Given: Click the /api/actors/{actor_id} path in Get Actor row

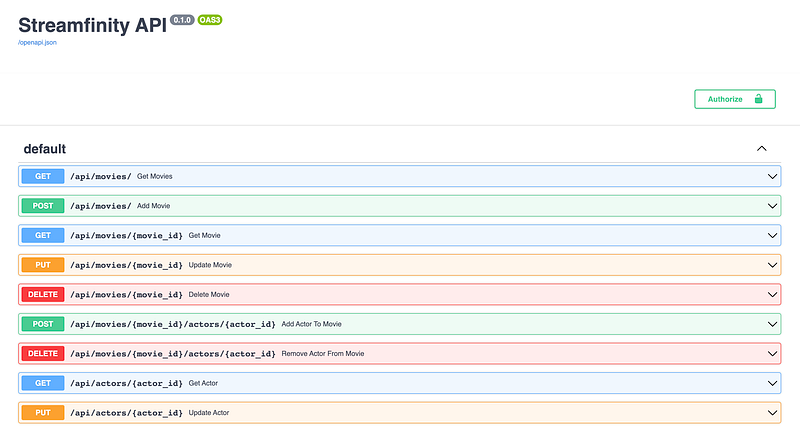Looking at the screenshot, I should point(126,384).
